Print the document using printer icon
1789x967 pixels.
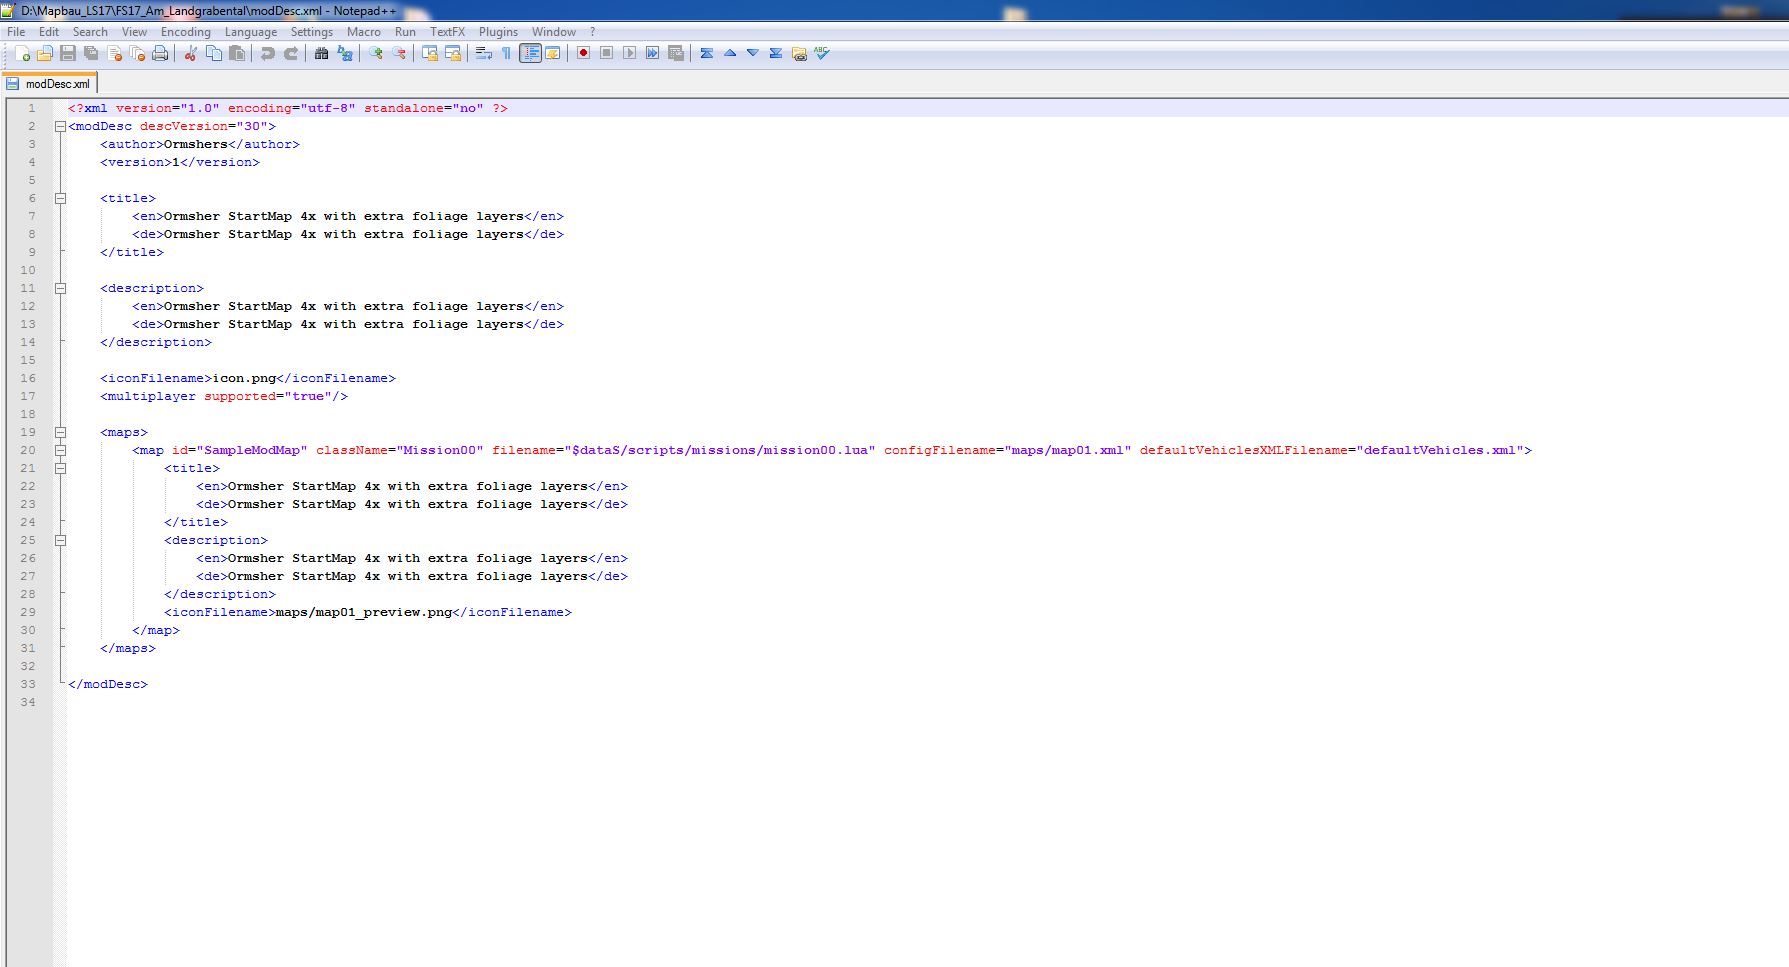pyautogui.click(x=160, y=54)
